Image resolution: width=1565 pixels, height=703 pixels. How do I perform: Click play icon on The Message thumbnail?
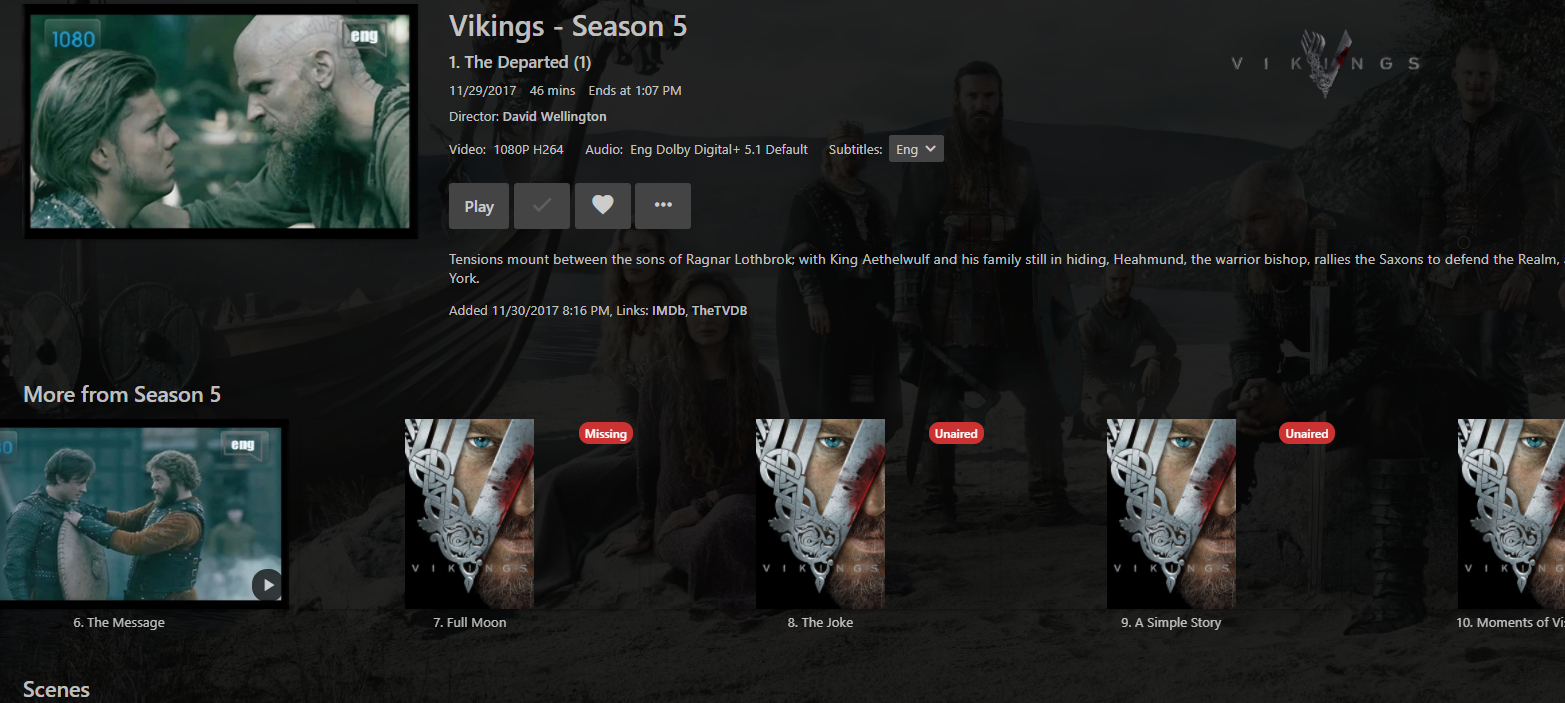coord(267,584)
